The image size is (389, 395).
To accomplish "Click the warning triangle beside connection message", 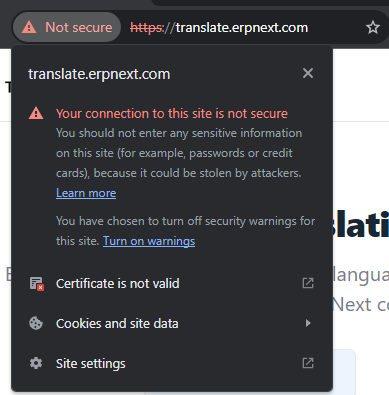I will pyautogui.click(x=36, y=113).
